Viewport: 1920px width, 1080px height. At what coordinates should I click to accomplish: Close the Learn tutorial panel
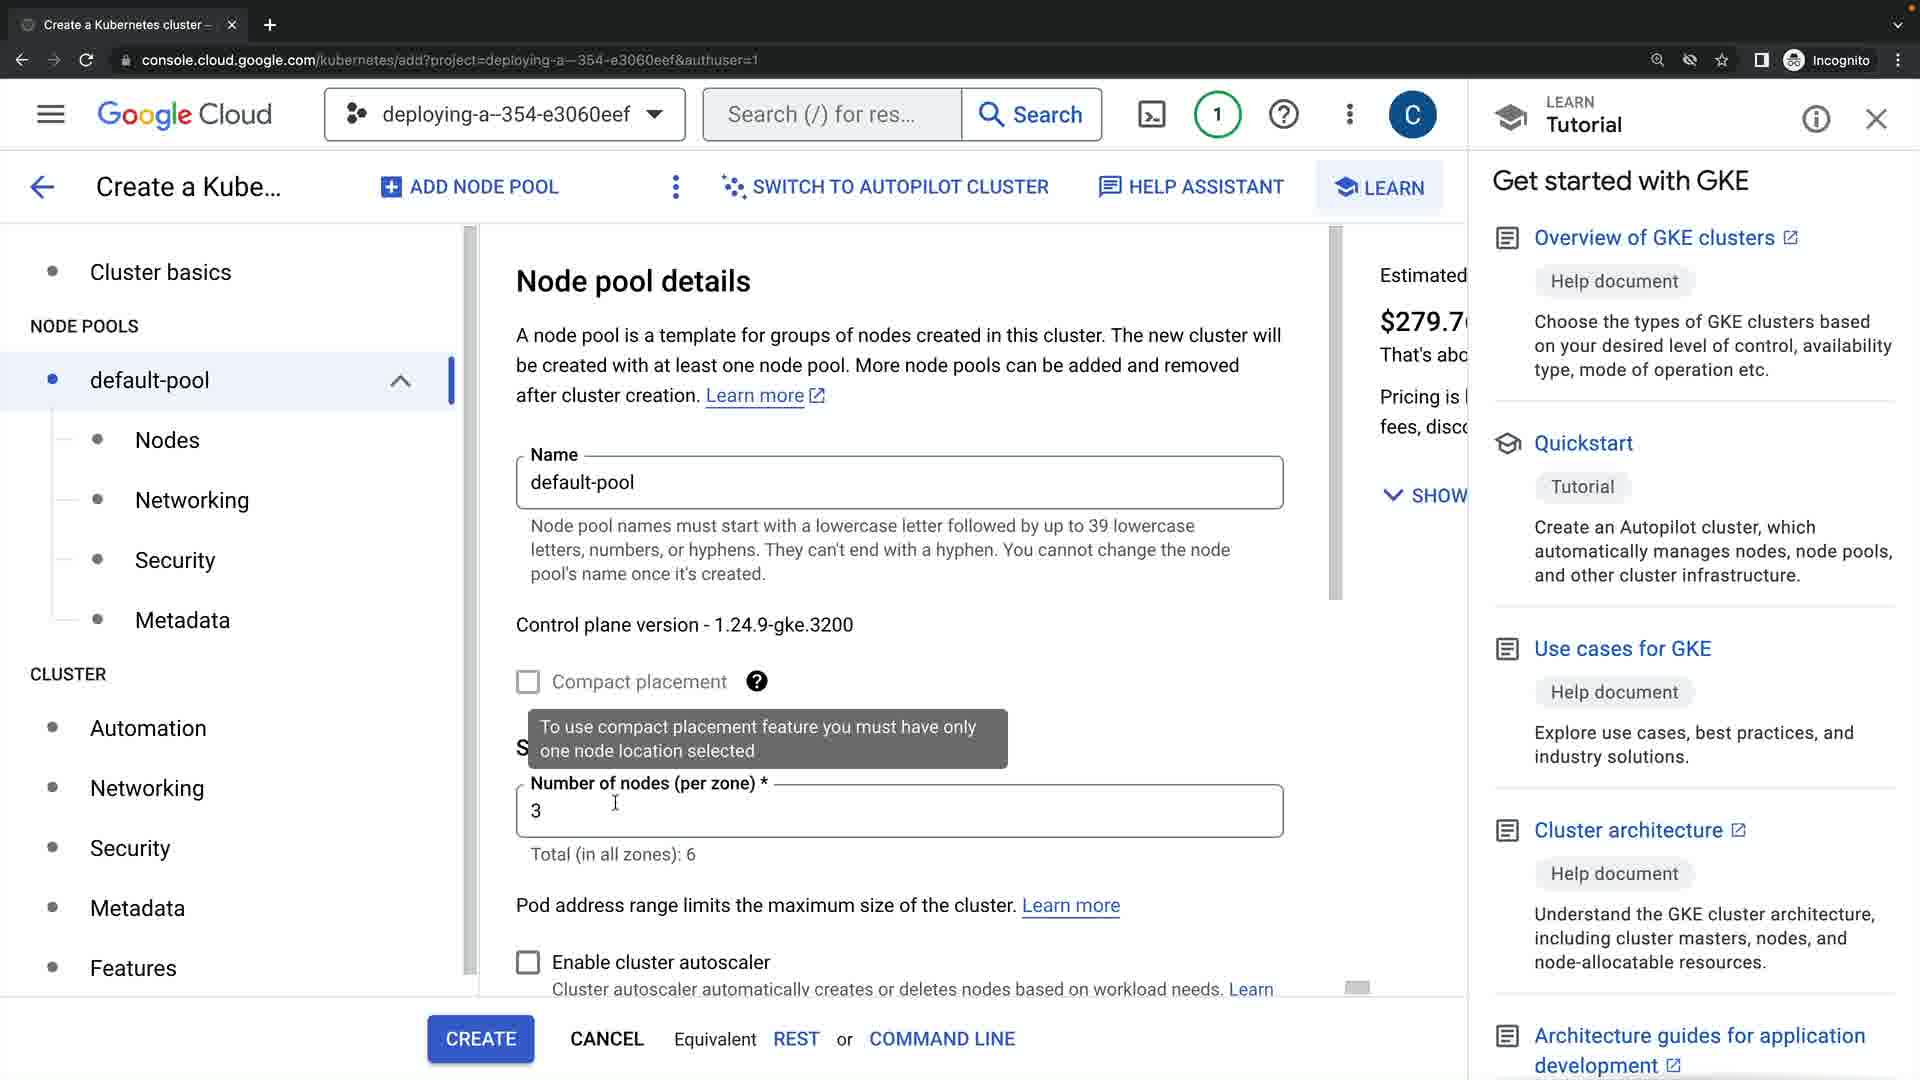pyautogui.click(x=1876, y=120)
